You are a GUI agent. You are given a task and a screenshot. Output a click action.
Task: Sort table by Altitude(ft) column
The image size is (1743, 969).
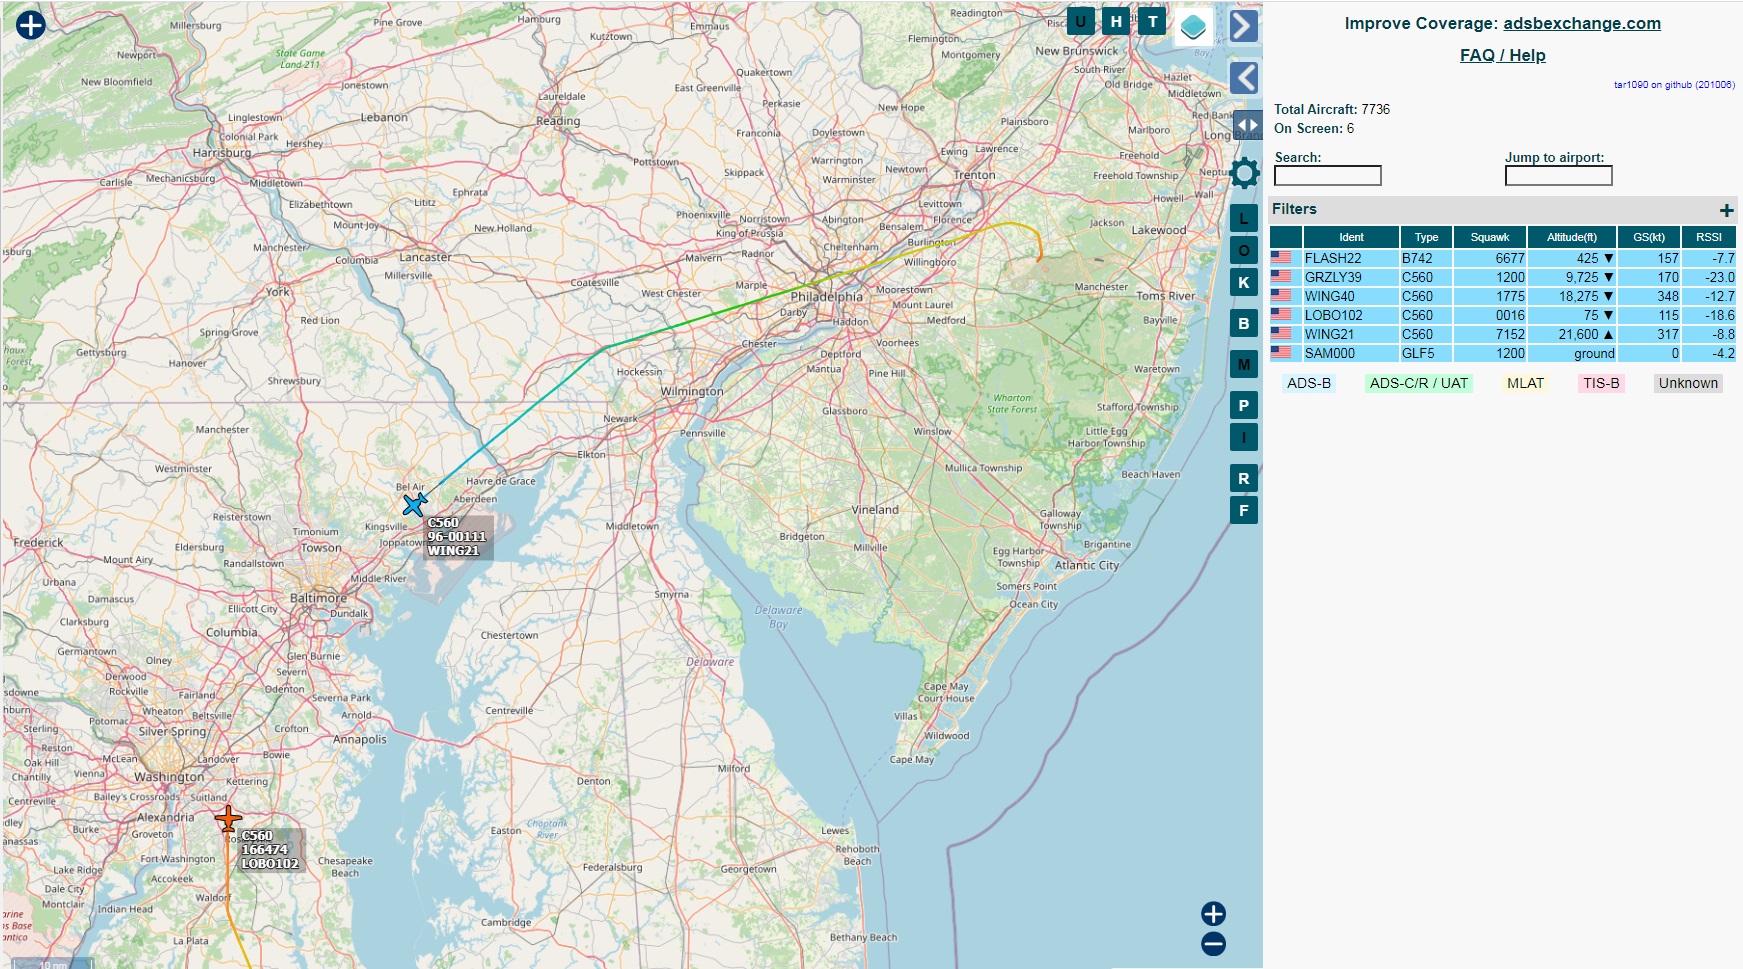[x=1572, y=237]
